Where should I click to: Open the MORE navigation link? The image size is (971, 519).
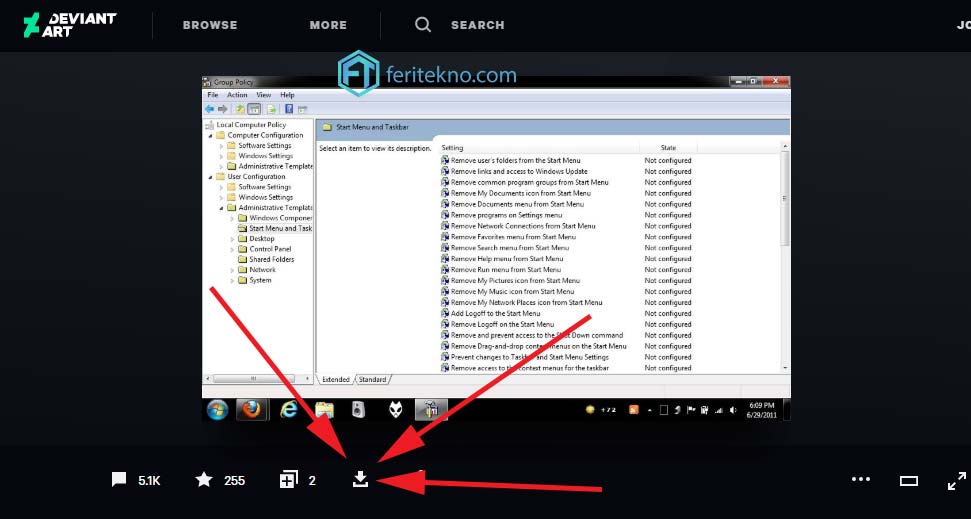[x=328, y=25]
